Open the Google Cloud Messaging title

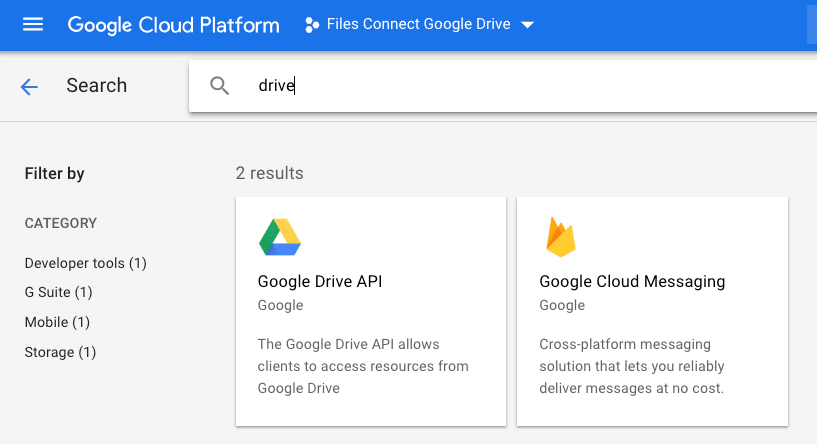click(632, 281)
